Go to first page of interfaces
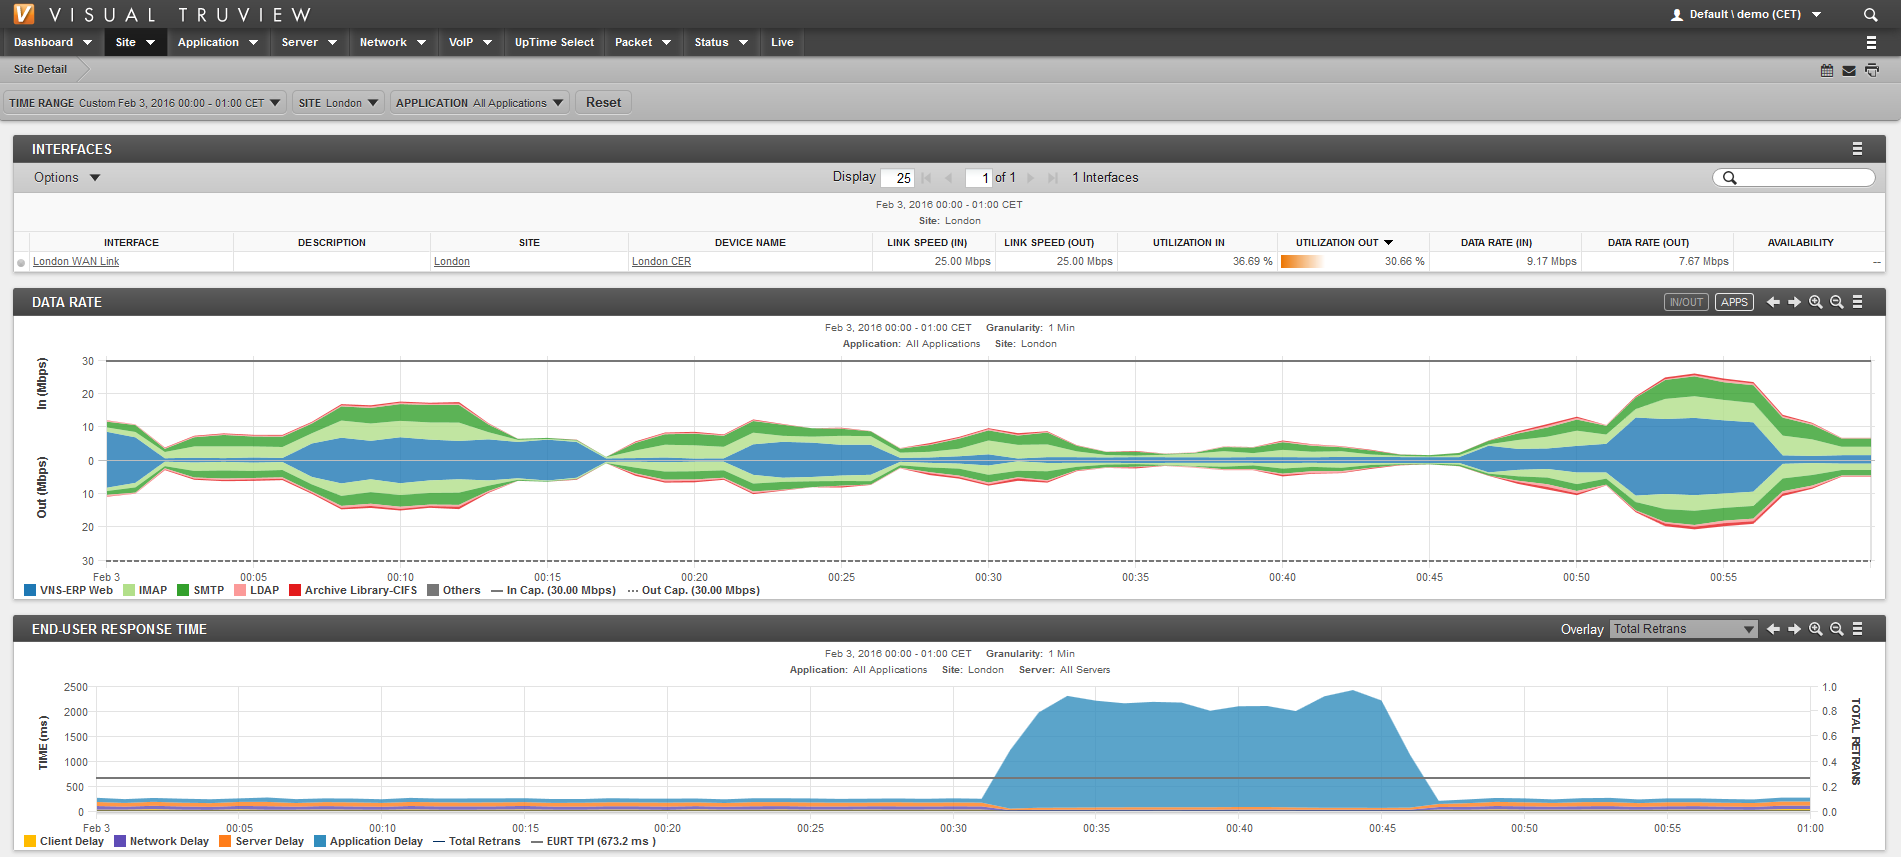This screenshot has height=857, width=1901. 927,178
